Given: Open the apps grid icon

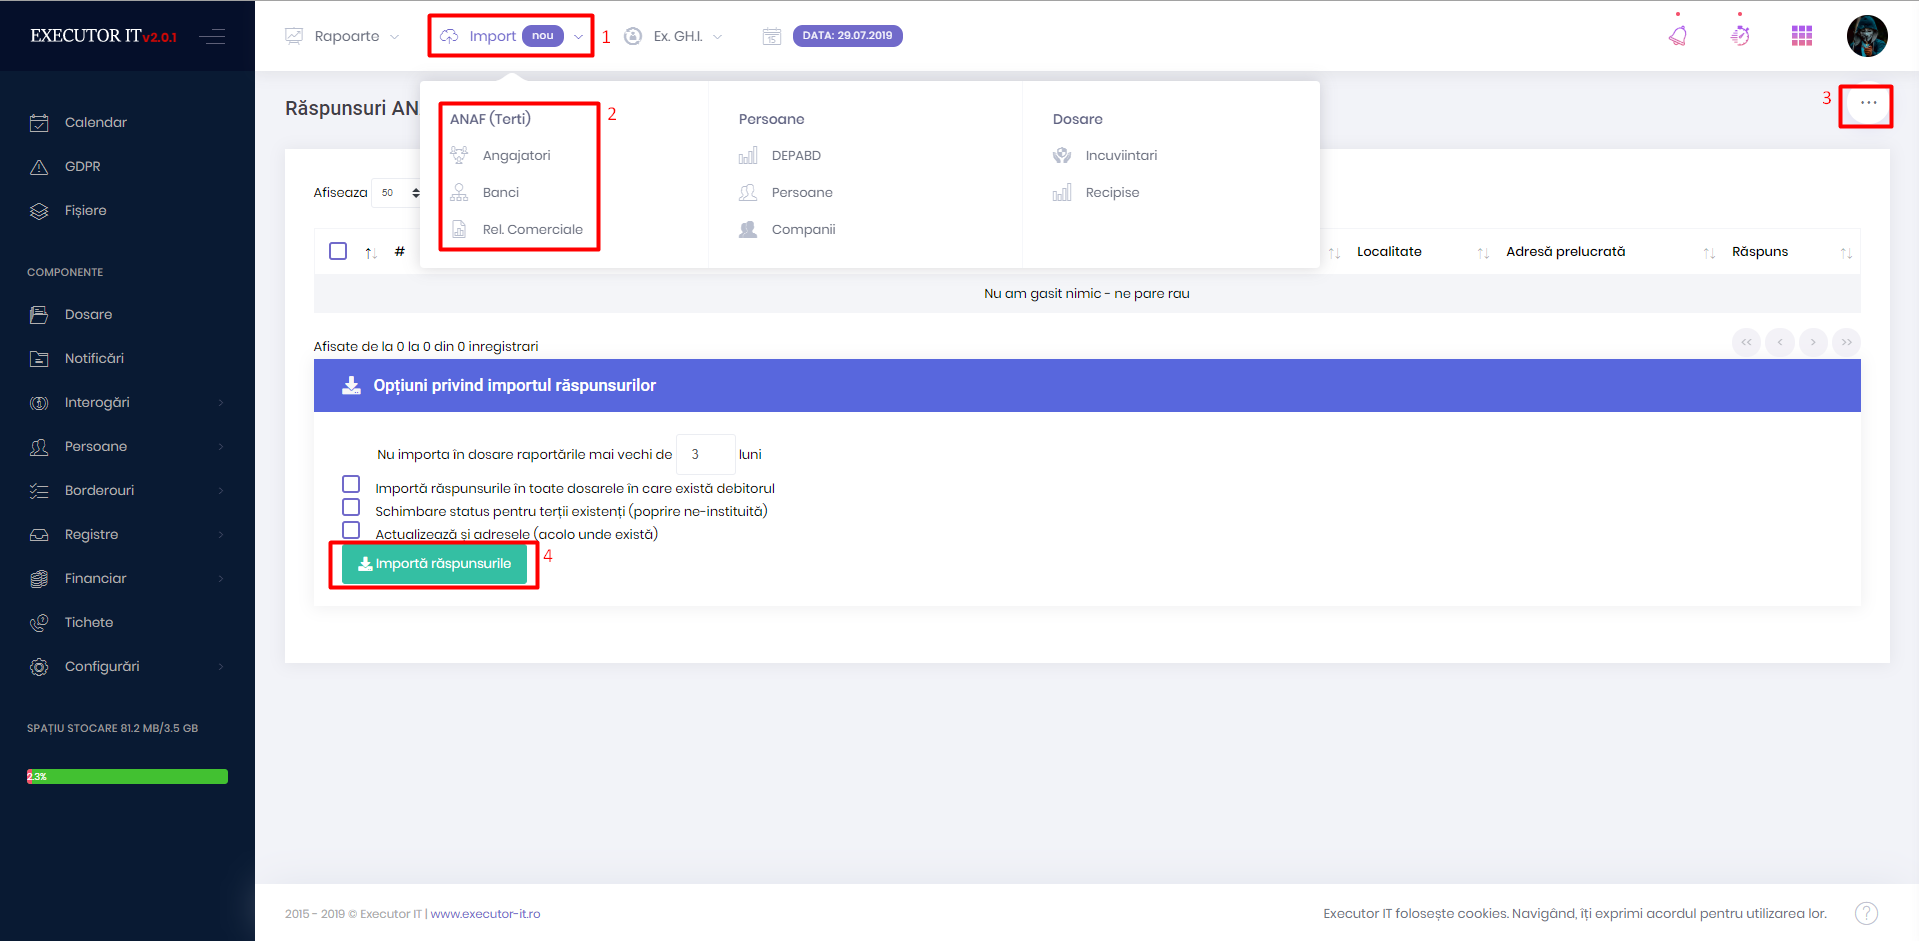Looking at the screenshot, I should pos(1802,36).
